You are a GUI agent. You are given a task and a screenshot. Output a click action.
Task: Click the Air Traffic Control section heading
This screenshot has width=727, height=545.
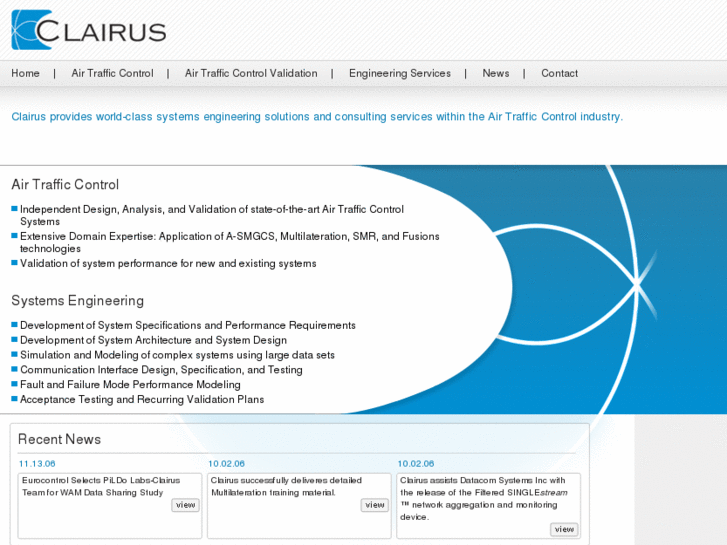[x=65, y=185]
